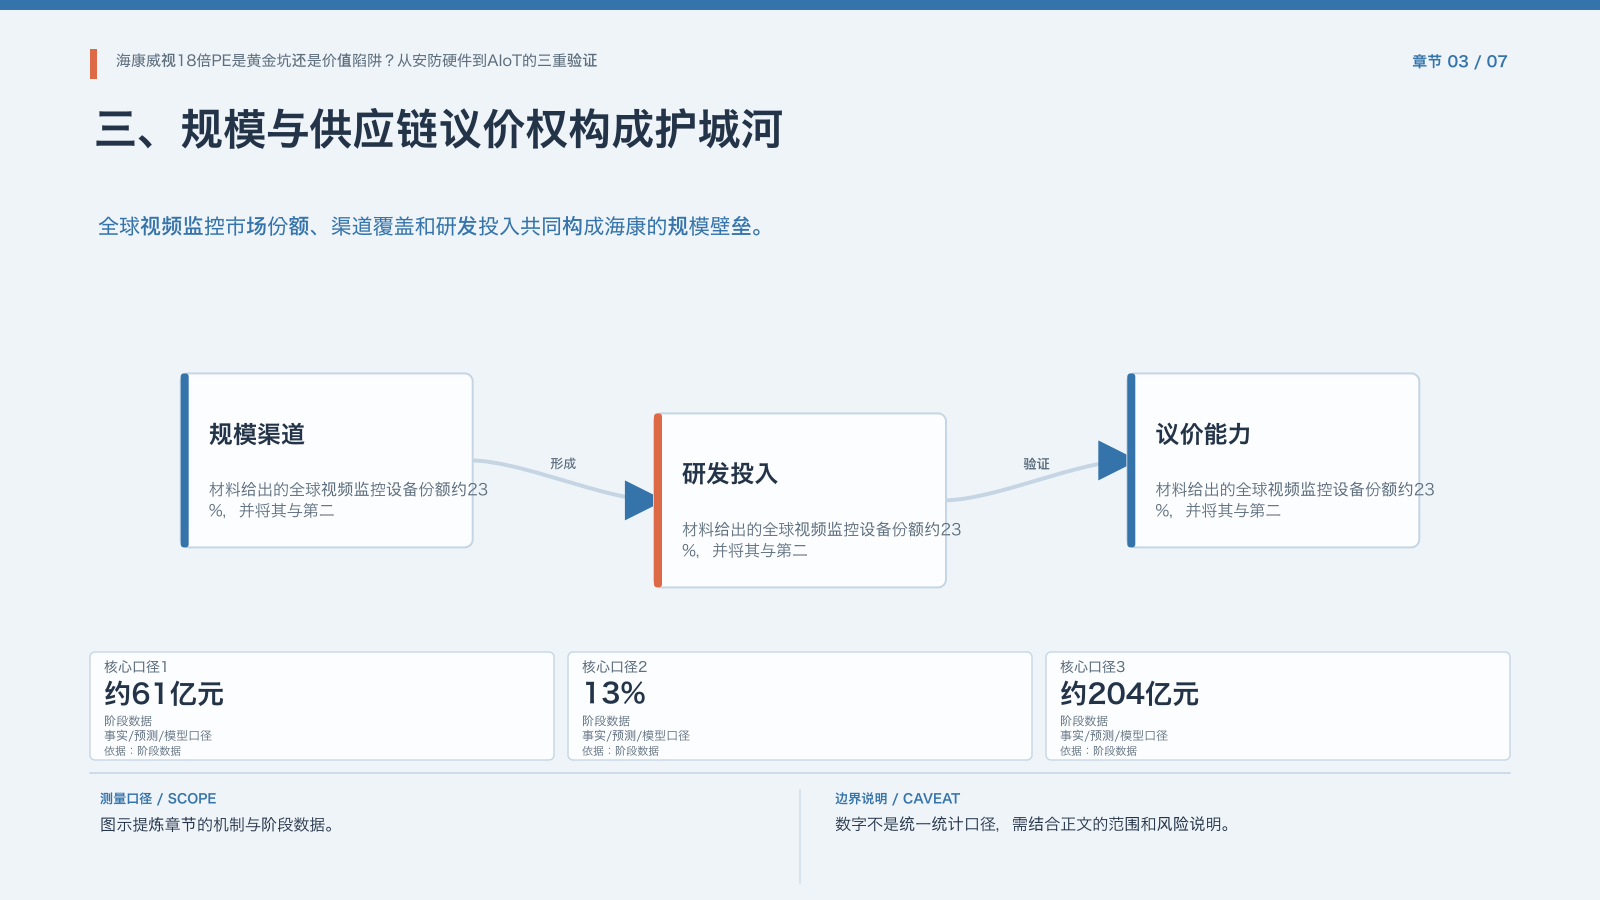Viewport: 1600px width, 900px height.
Task: Click 阶段数据 line directly below 约204亿元
Action: pos(1084,721)
